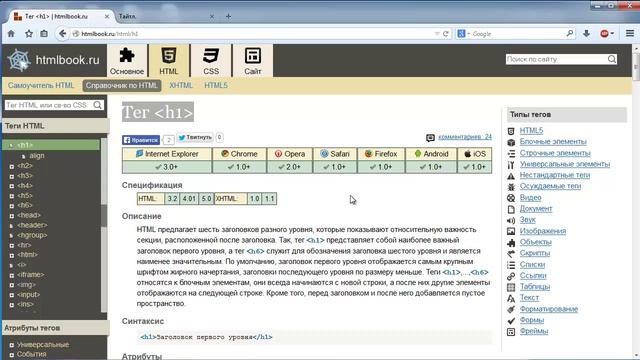
Task: Click the bug icon for Осуждаемые теги
Action: coord(511,187)
